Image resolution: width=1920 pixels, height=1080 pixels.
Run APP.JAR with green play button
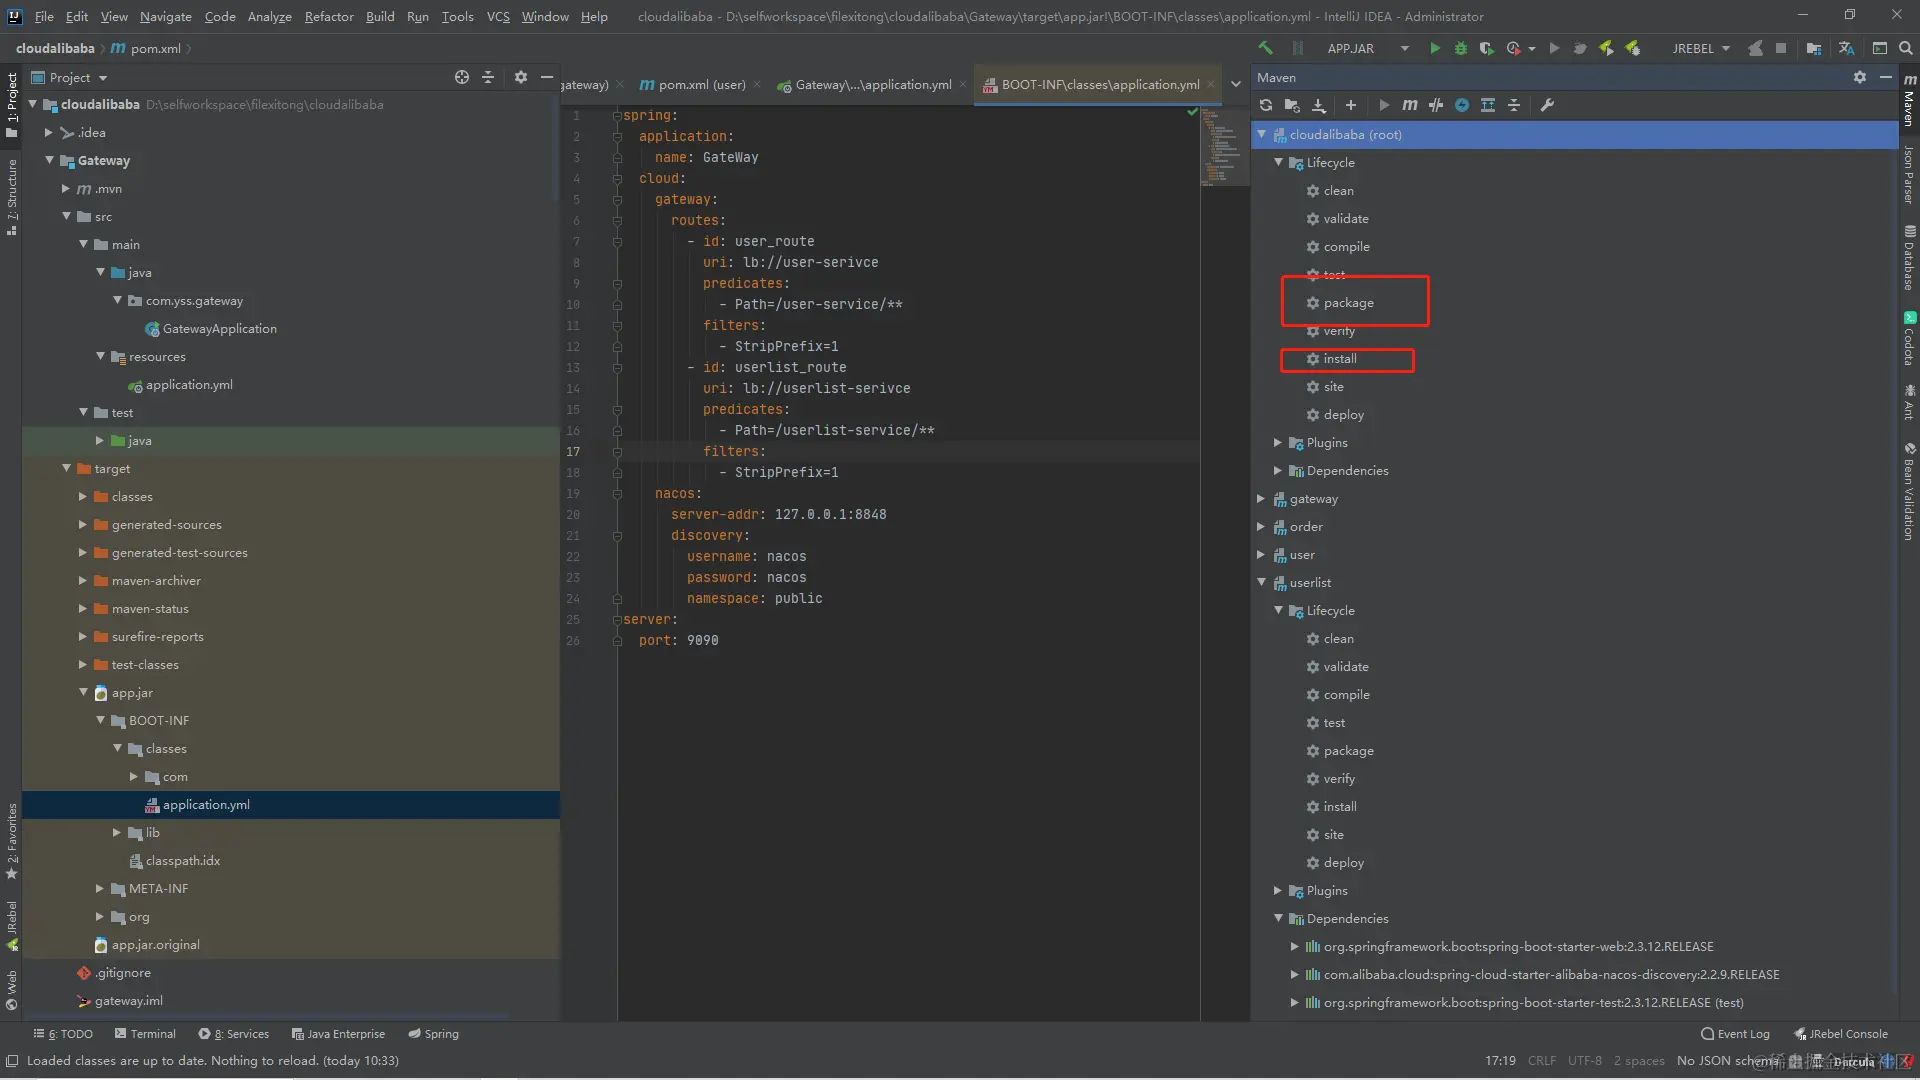click(1435, 48)
